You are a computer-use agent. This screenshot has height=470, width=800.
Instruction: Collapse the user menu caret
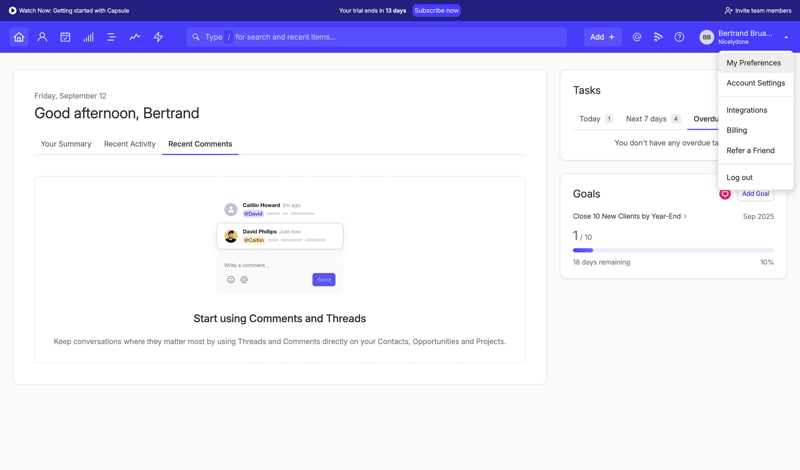(x=786, y=37)
